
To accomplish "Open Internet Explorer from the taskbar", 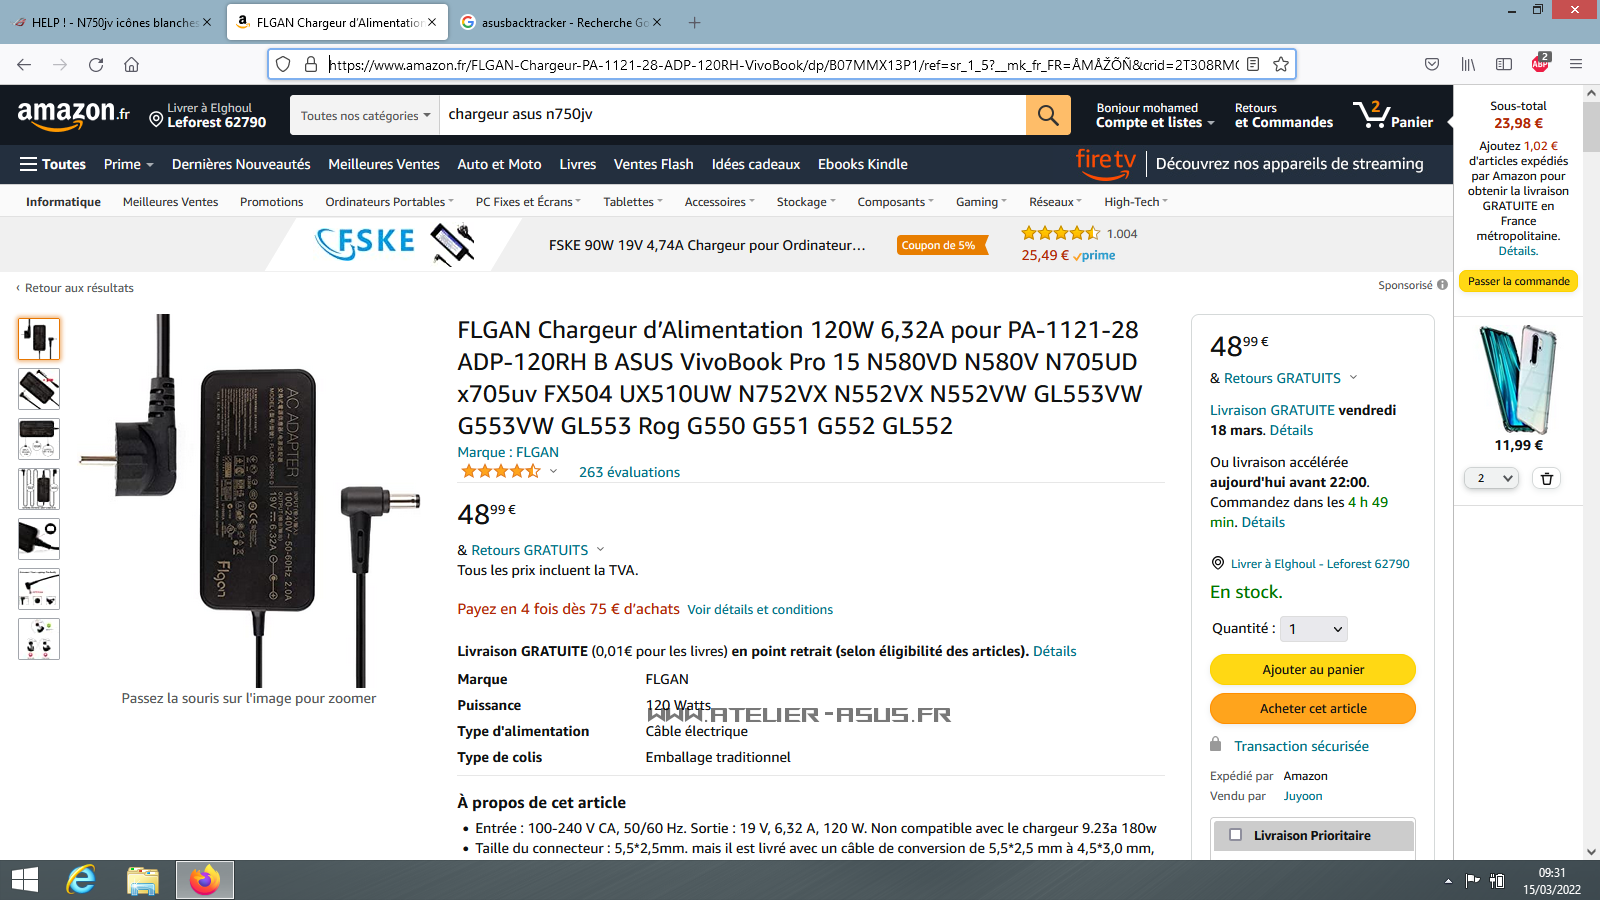I will pyautogui.click(x=81, y=880).
